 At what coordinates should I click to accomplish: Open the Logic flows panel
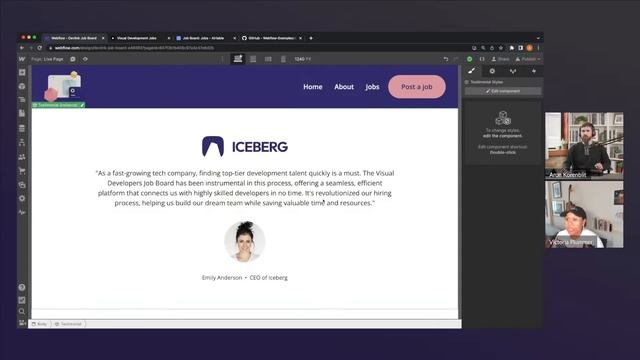click(22, 142)
